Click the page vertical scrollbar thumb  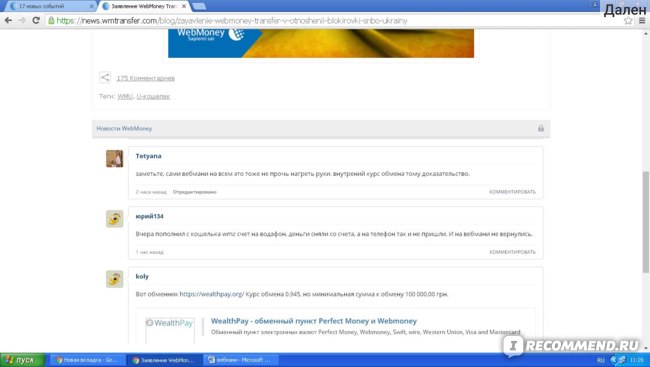645,222
